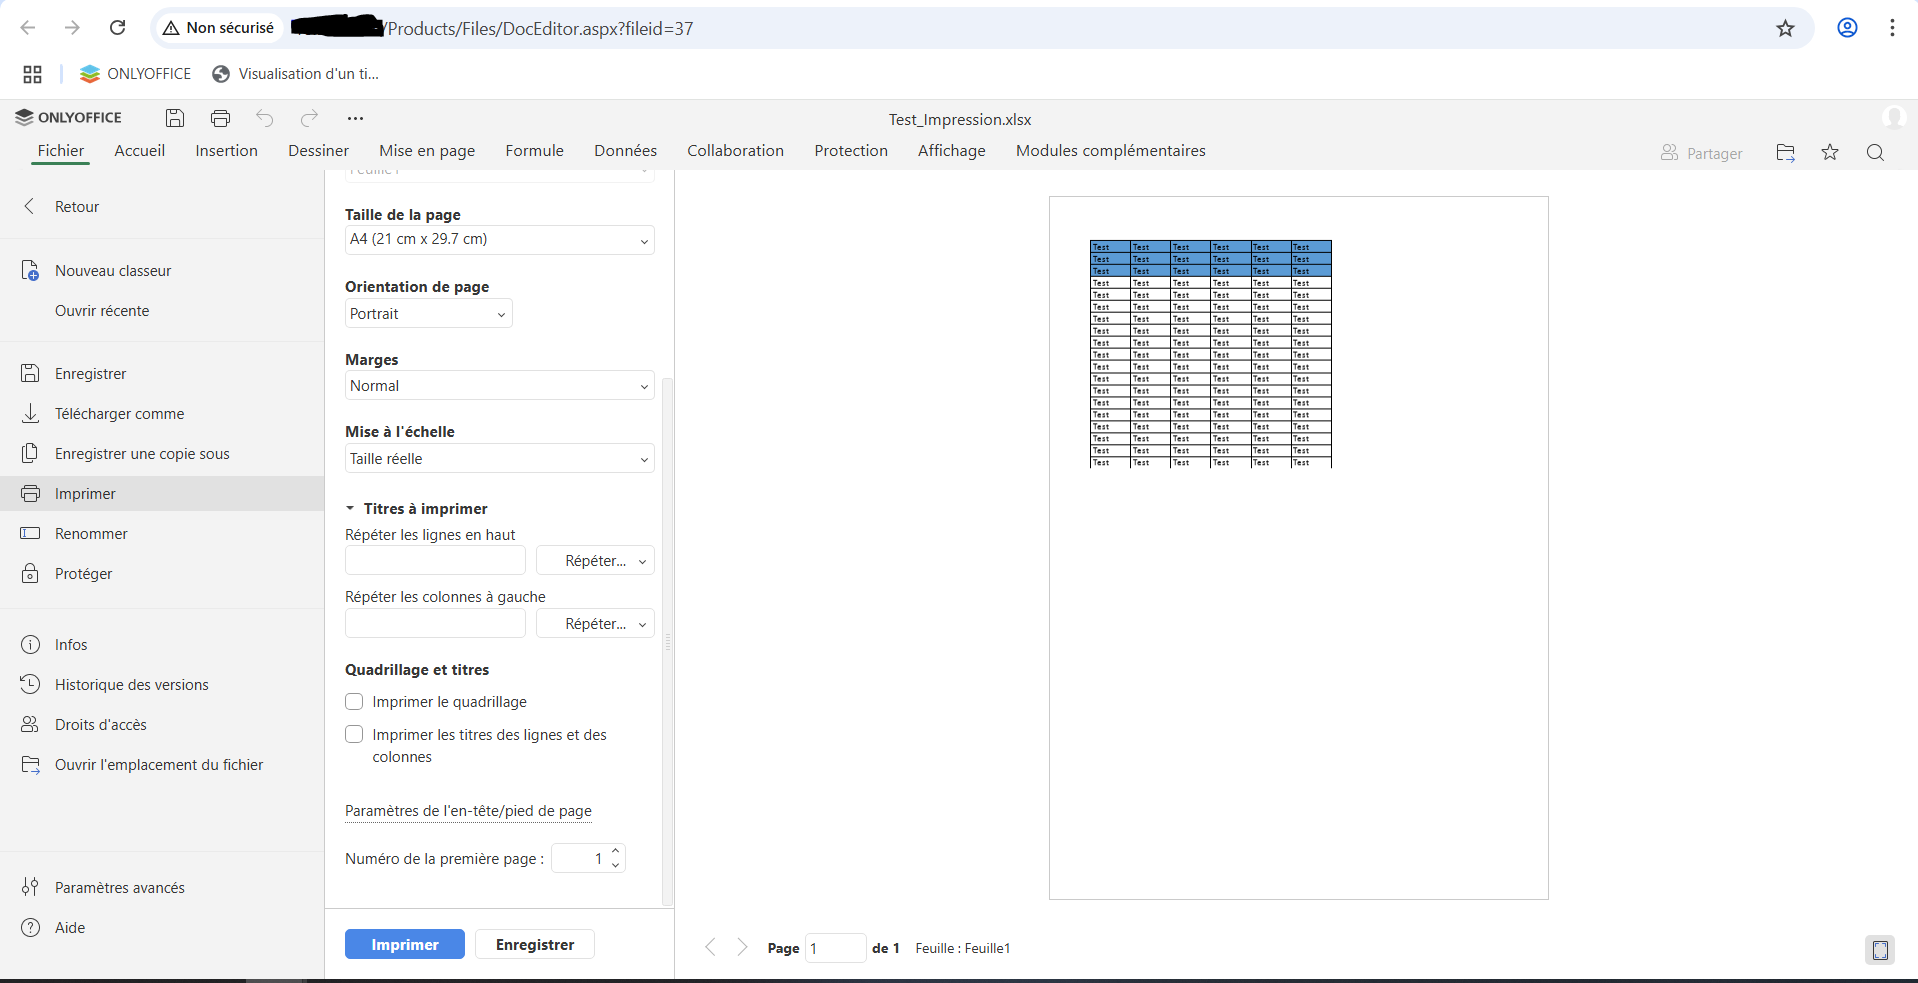Click the Page number input field

(835, 948)
